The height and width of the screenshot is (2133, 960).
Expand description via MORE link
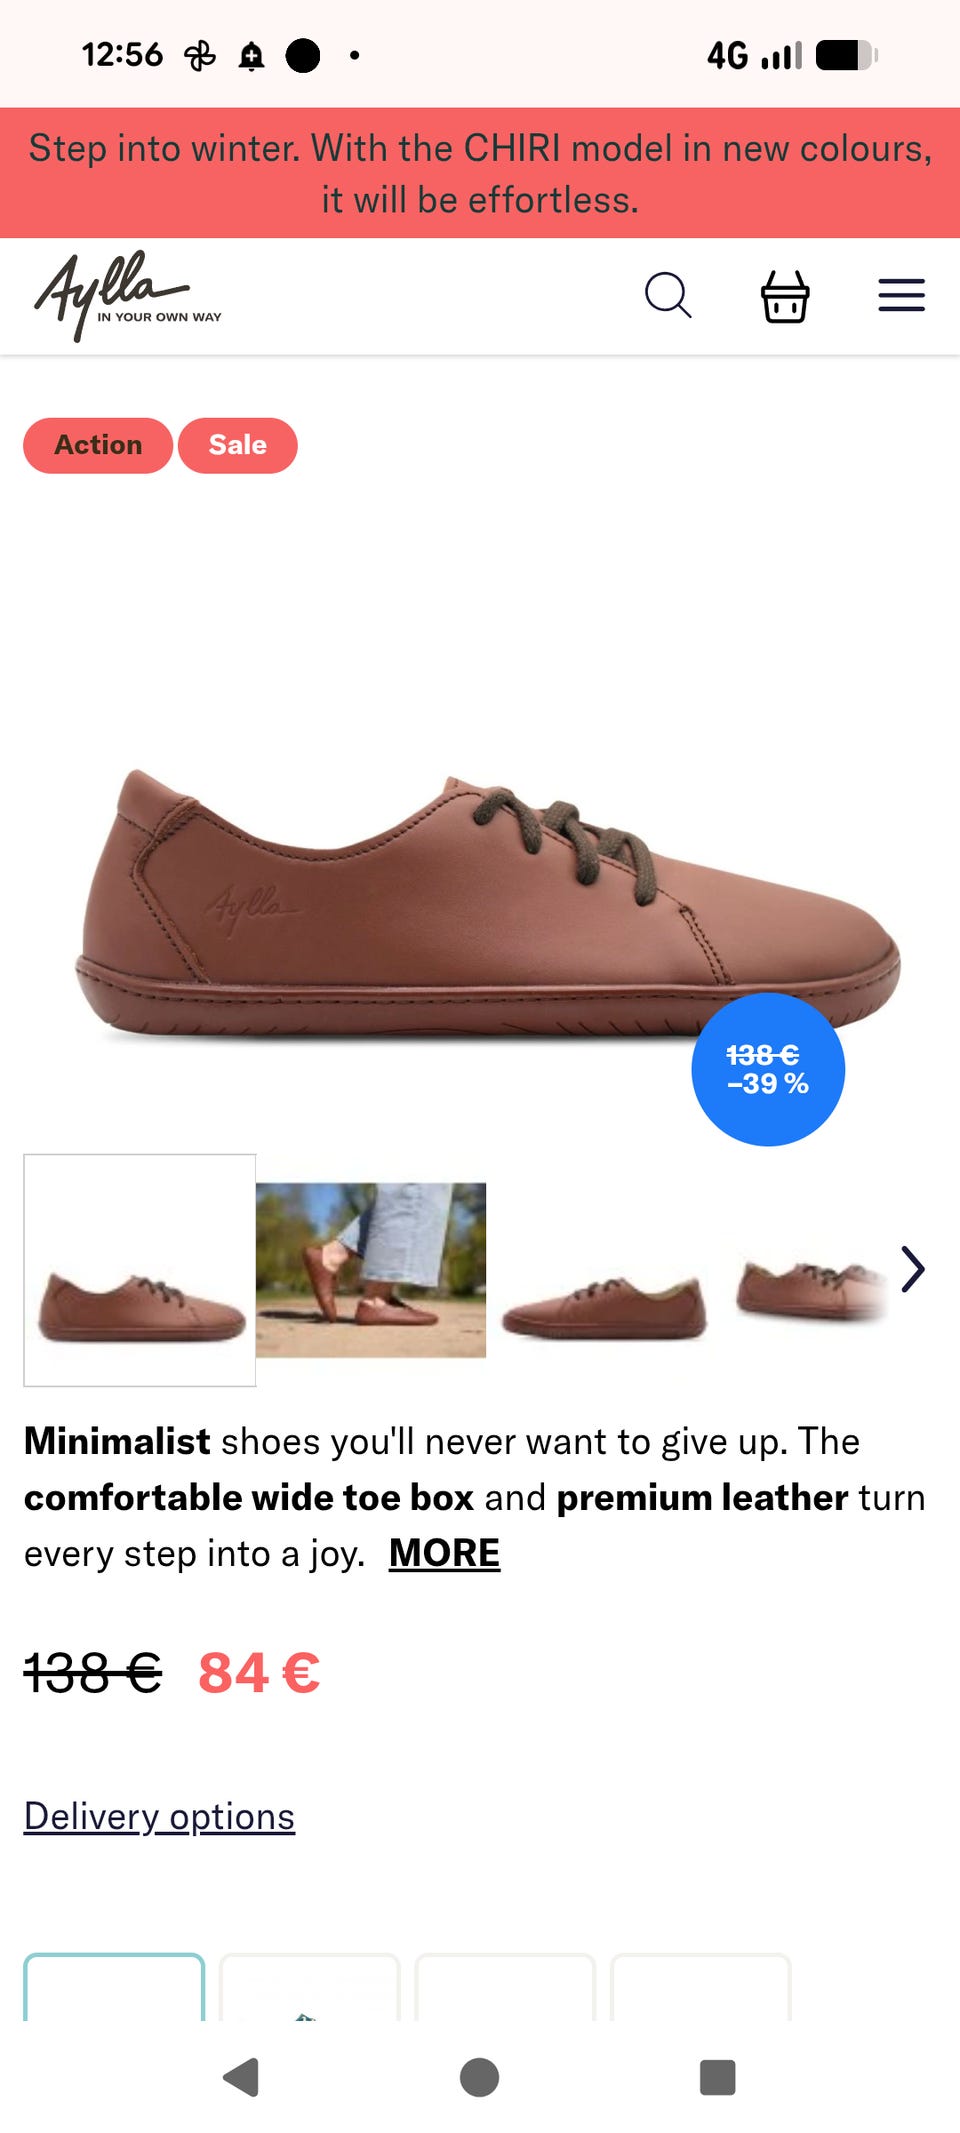coord(444,1553)
